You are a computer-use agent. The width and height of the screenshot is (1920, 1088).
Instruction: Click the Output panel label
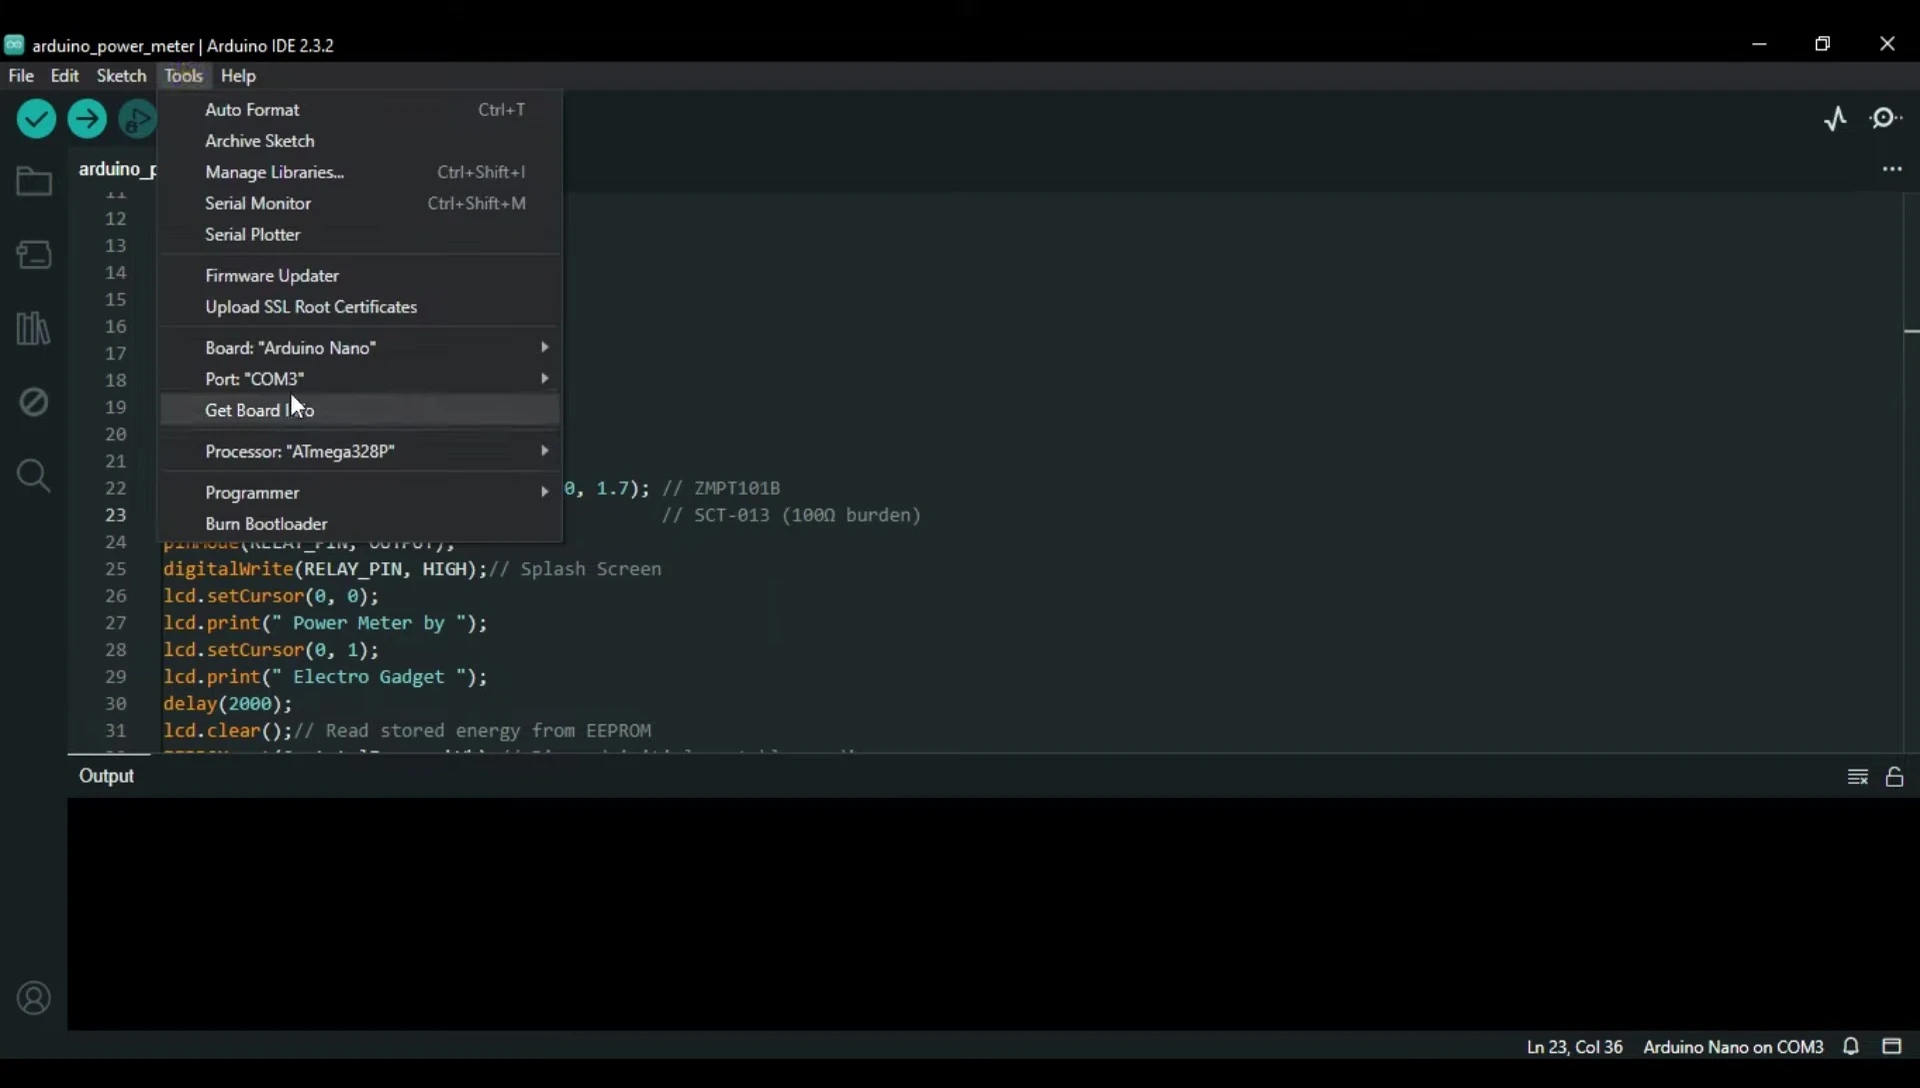(106, 776)
